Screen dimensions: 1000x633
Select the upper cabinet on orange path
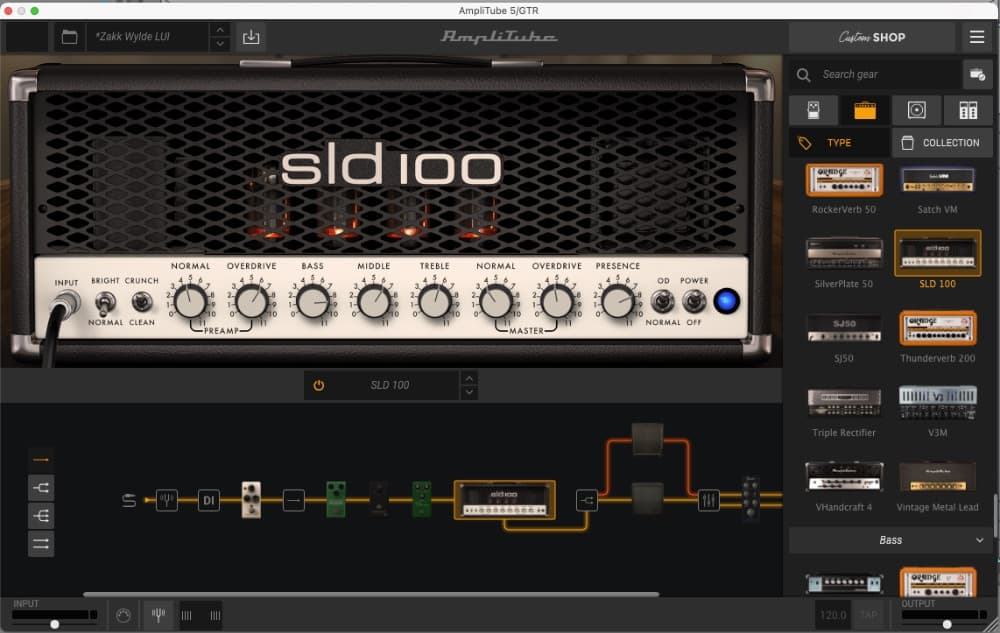(647, 439)
